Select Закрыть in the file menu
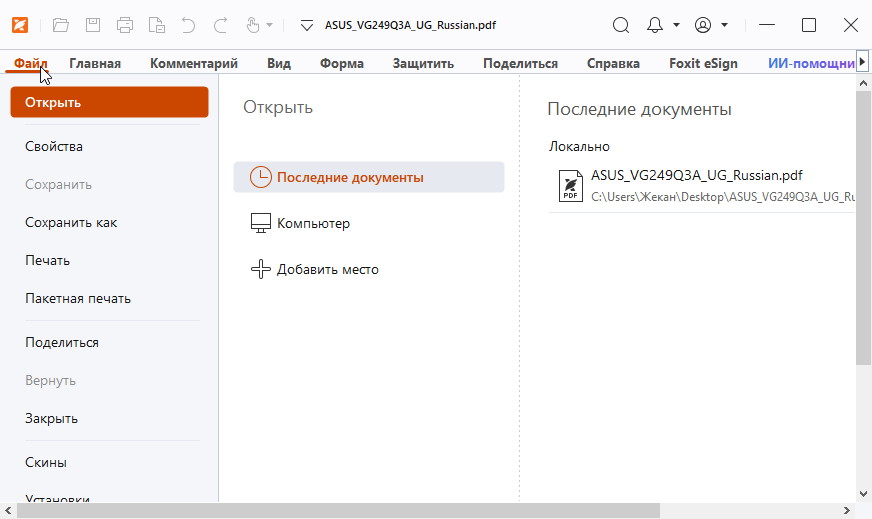 [x=51, y=418]
